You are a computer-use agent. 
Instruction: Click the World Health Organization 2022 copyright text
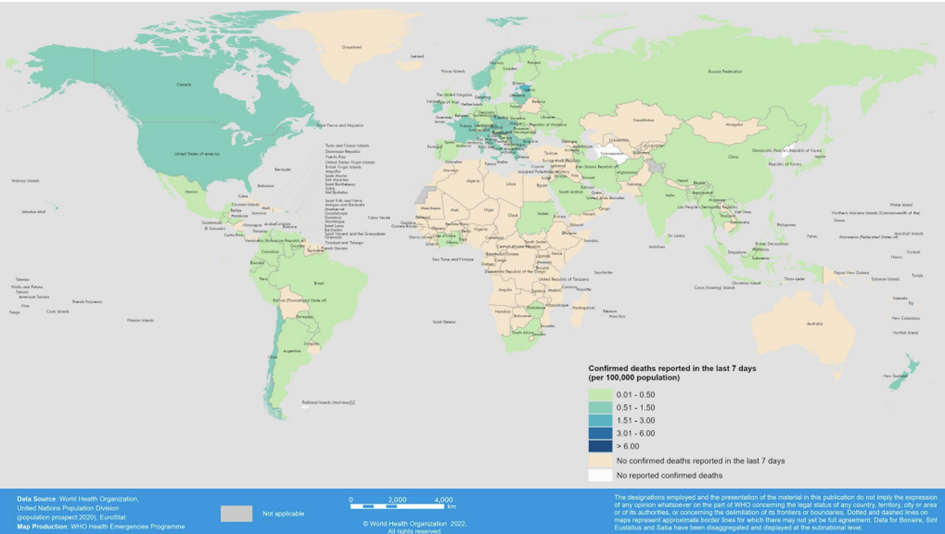[414, 523]
